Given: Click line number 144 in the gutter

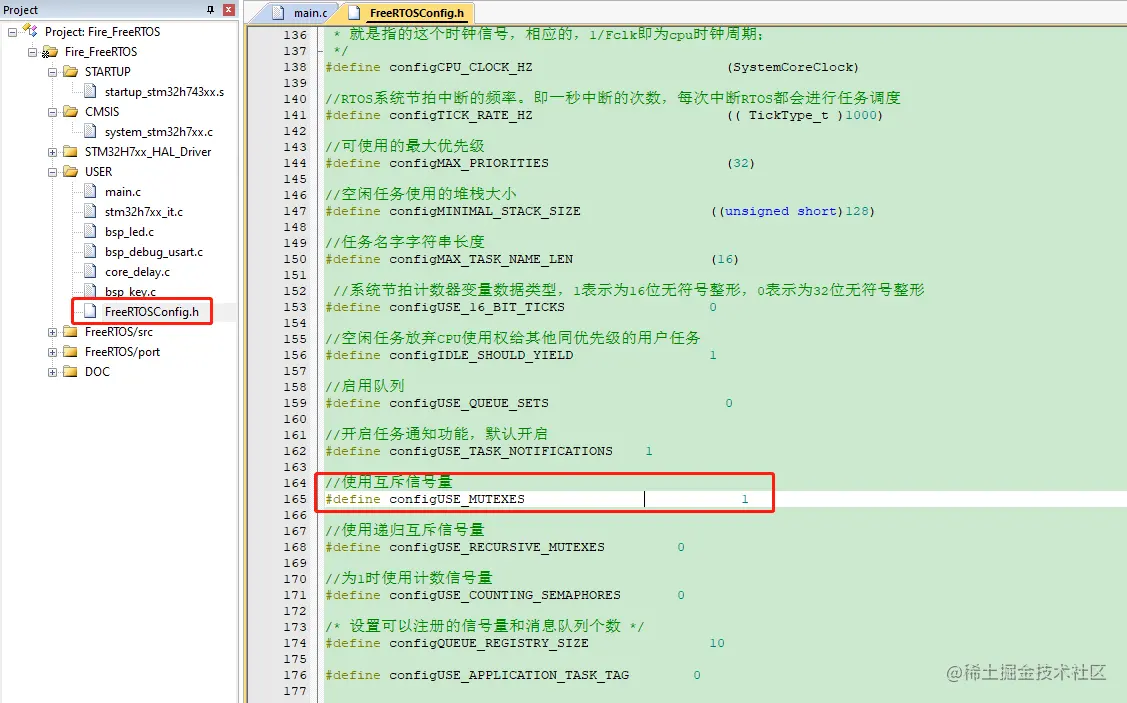Looking at the screenshot, I should pyautogui.click(x=295, y=163).
